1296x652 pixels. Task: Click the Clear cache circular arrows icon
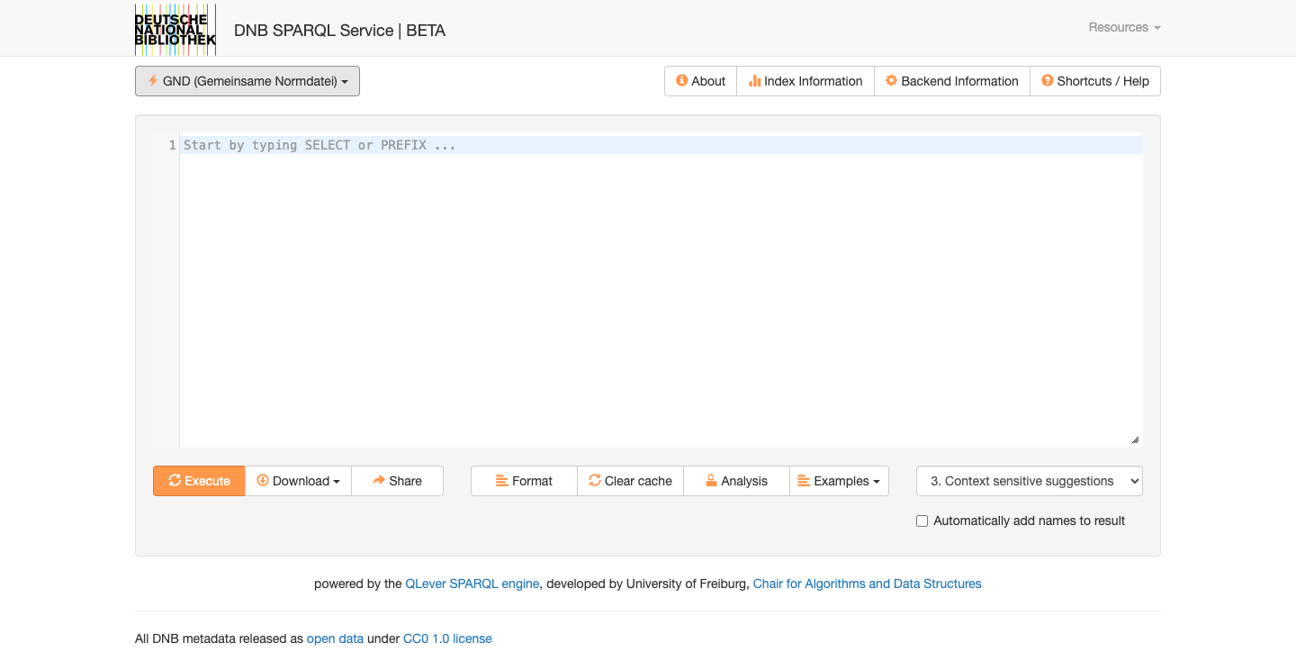tap(594, 481)
